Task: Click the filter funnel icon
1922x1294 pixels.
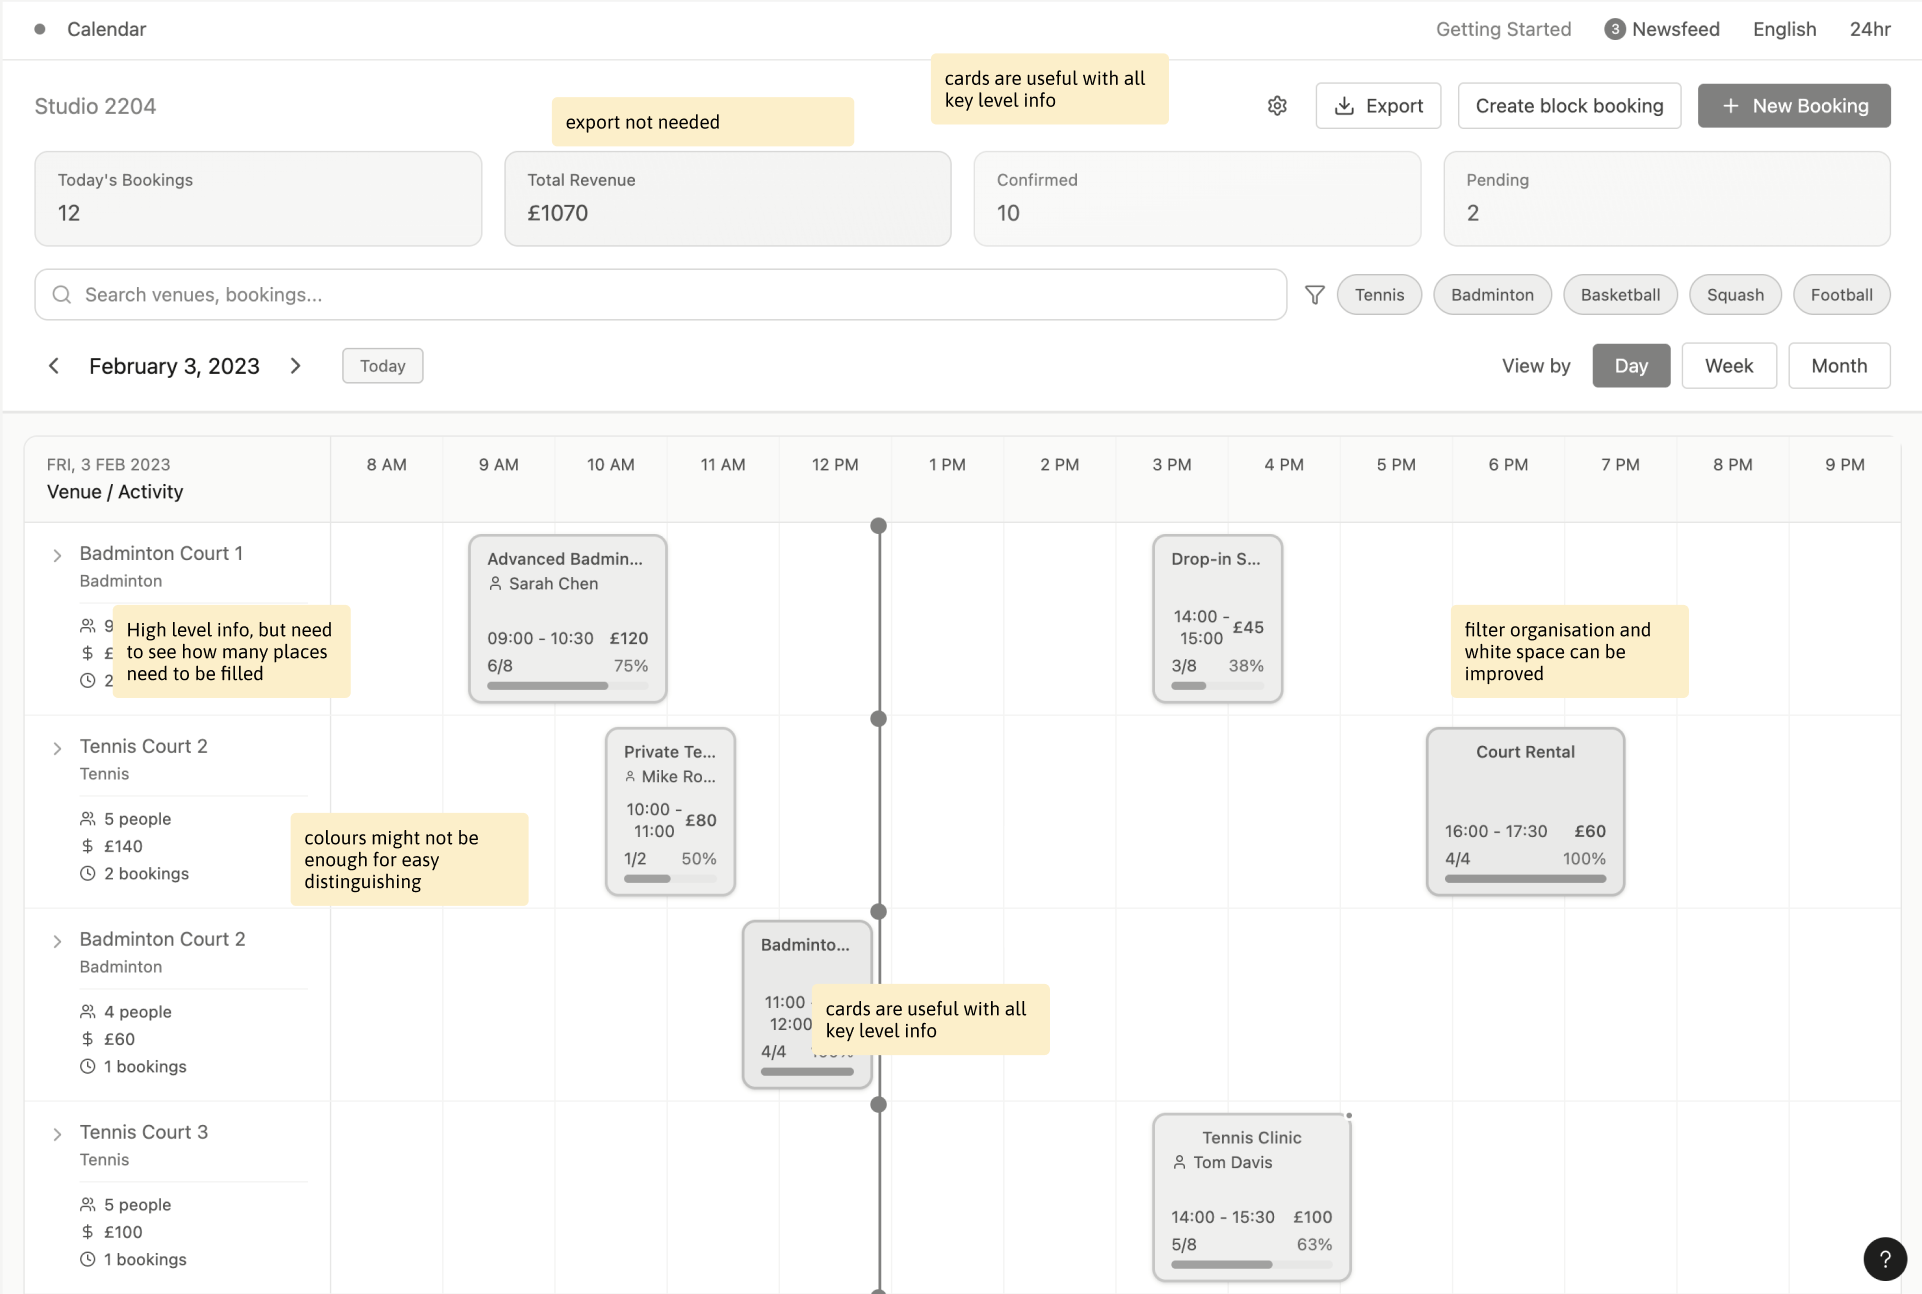Action: pyautogui.click(x=1315, y=295)
